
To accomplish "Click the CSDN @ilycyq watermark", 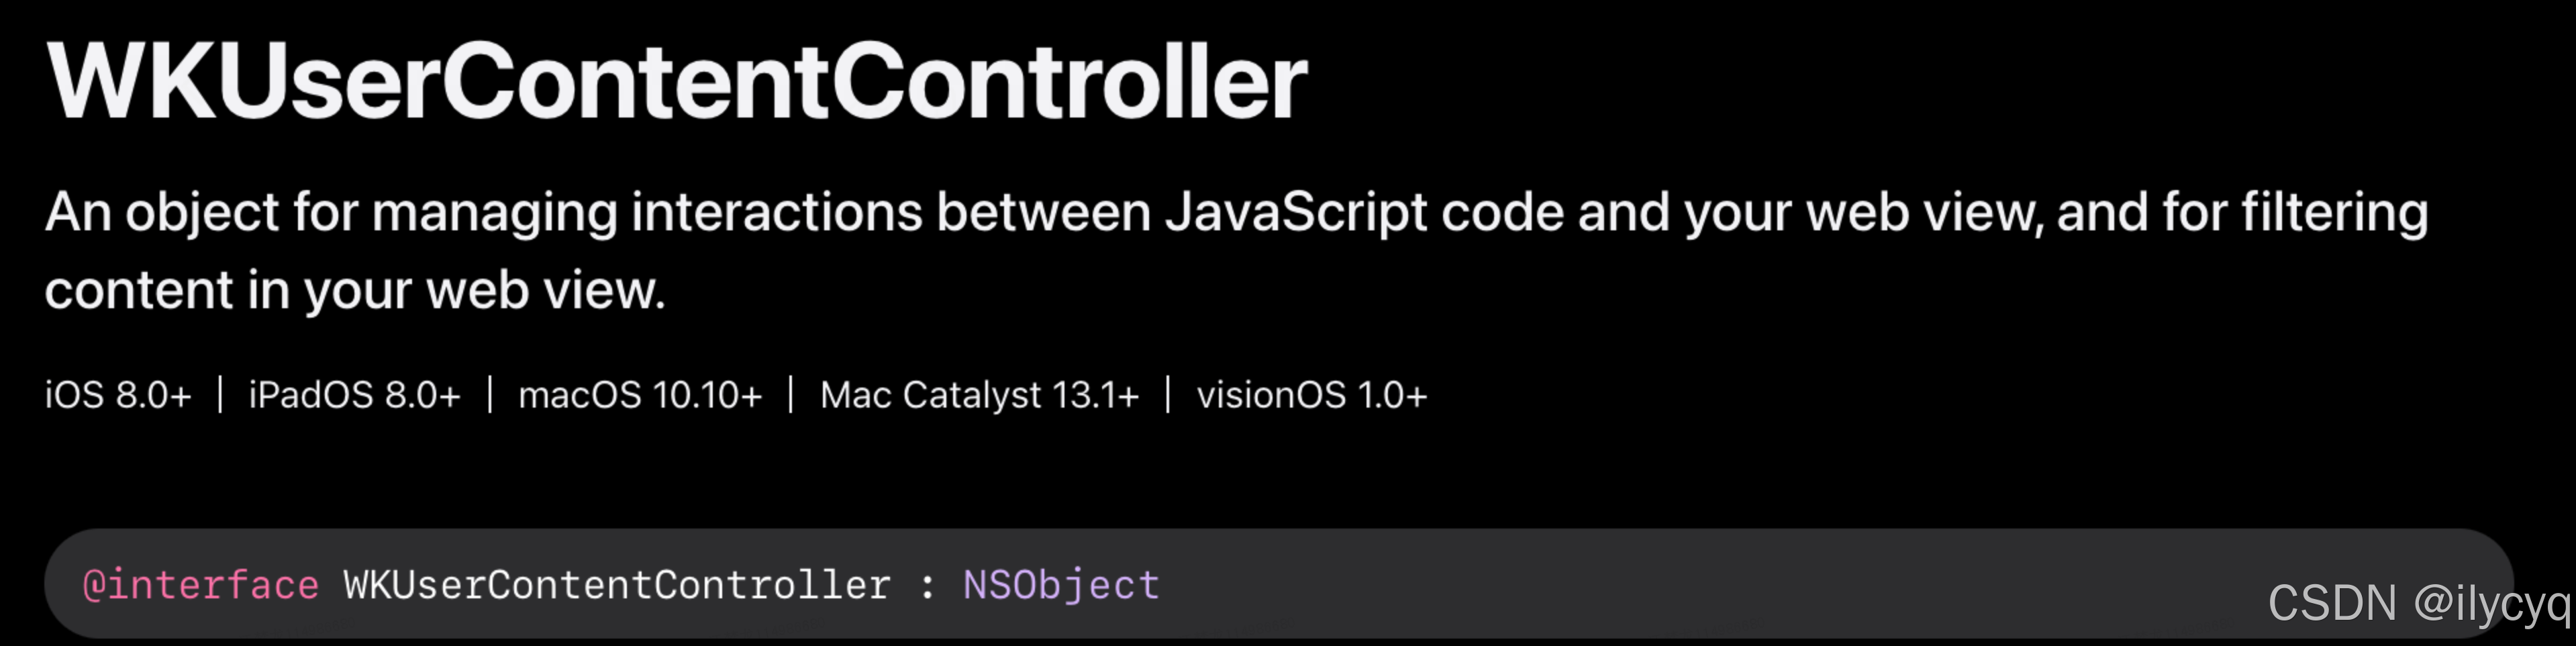I will click(x=2418, y=604).
